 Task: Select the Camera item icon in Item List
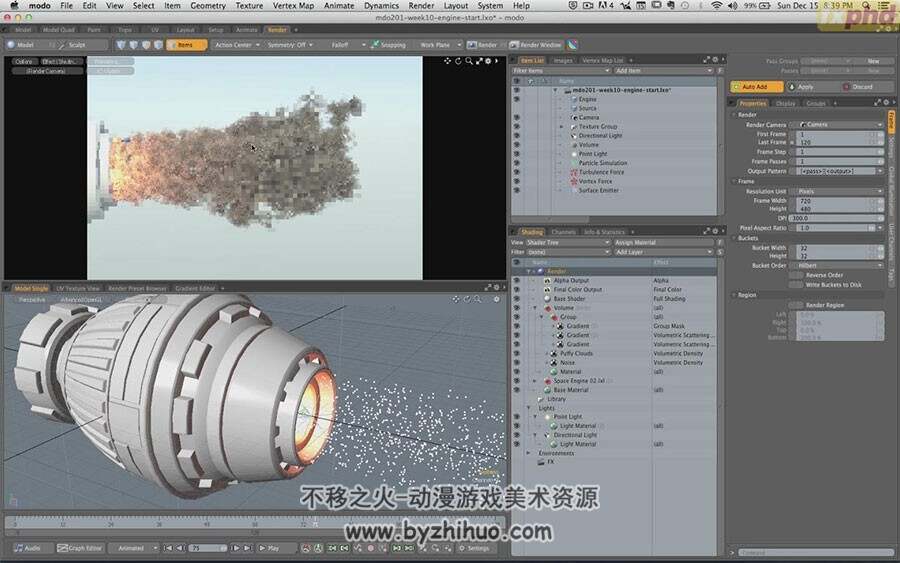point(574,117)
